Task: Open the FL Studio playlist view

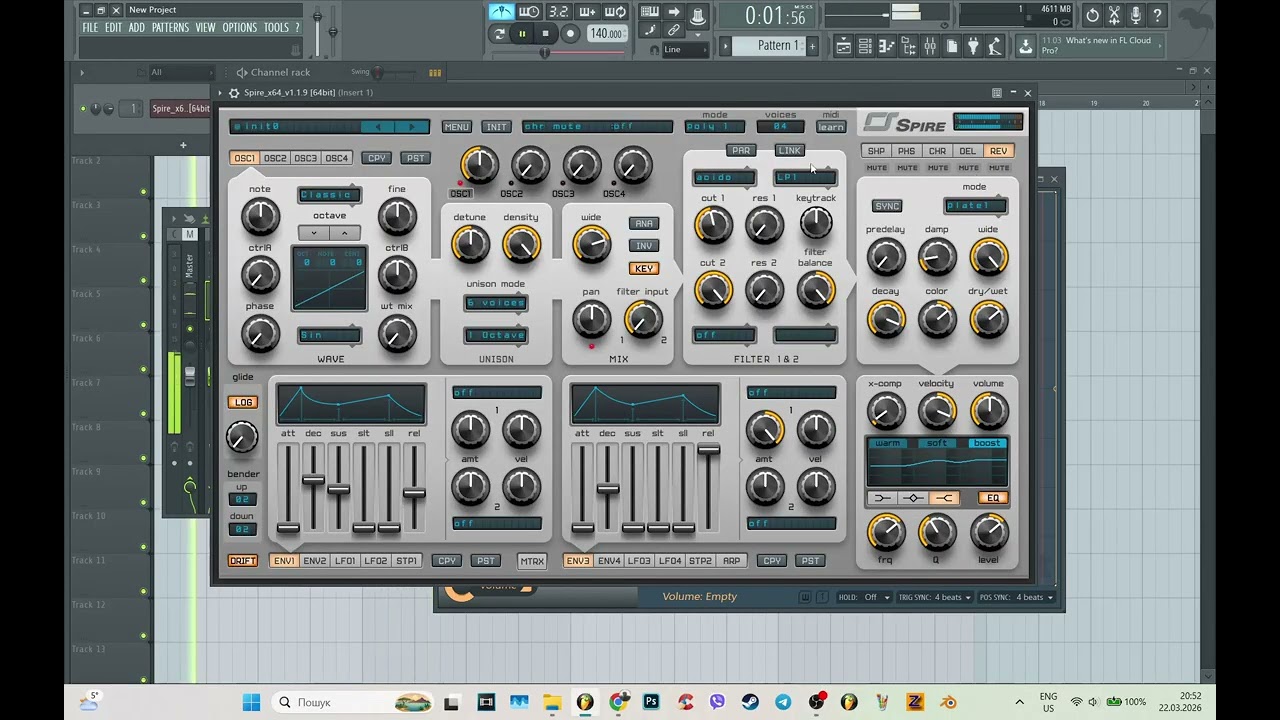Action: [843, 46]
